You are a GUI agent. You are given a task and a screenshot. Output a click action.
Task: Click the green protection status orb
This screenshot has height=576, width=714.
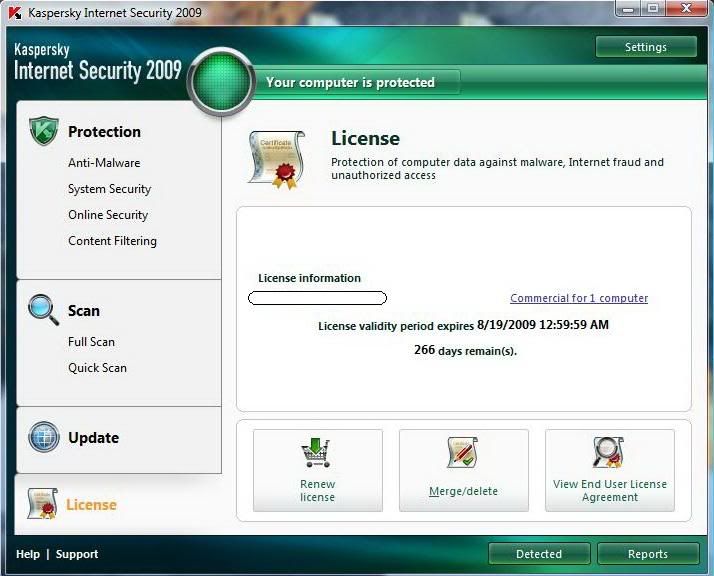220,82
